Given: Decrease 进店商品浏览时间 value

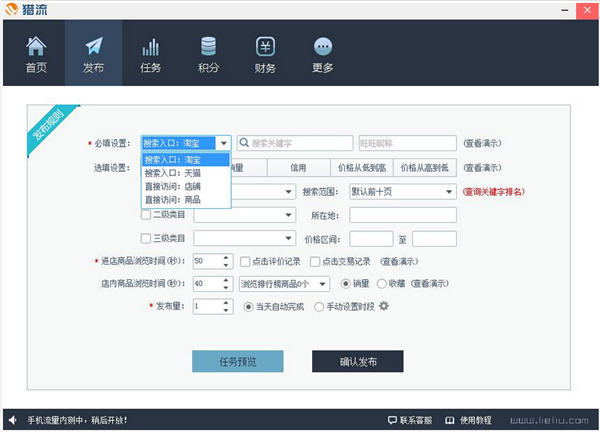Looking at the screenshot, I should [226, 265].
